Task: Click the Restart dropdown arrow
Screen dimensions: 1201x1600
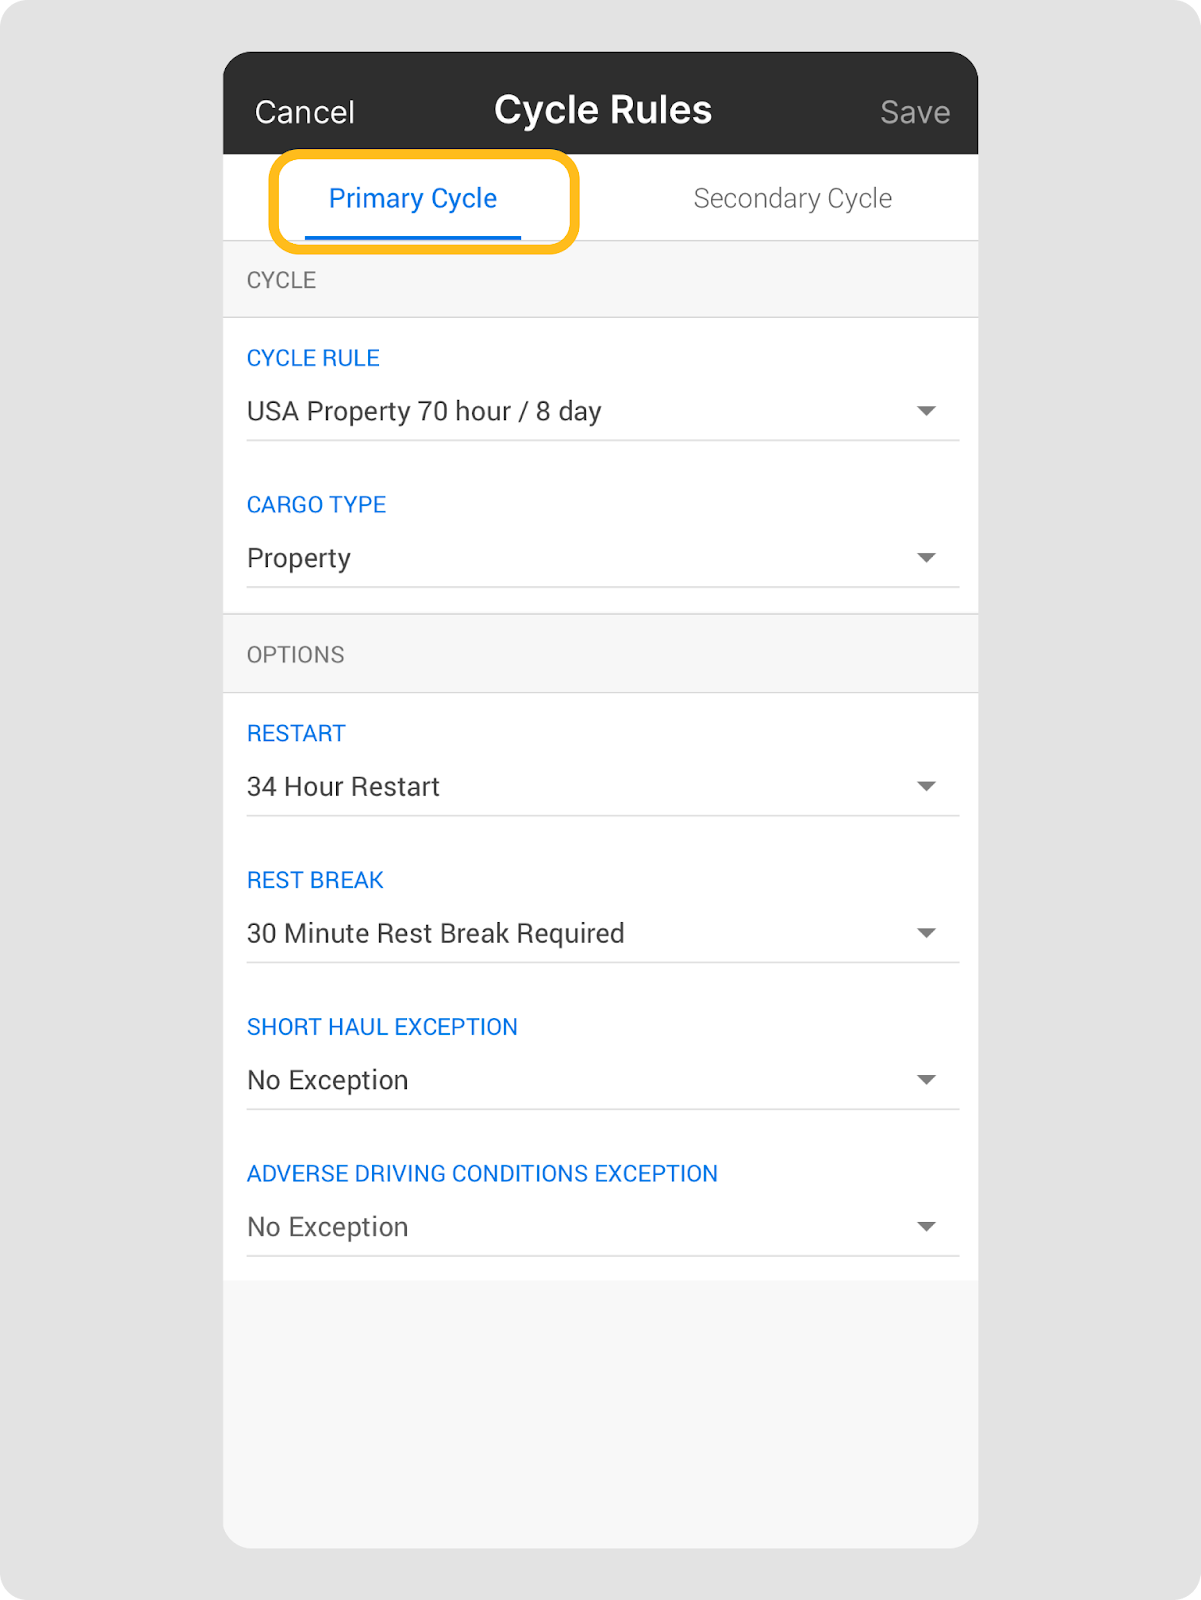Action: 926,787
